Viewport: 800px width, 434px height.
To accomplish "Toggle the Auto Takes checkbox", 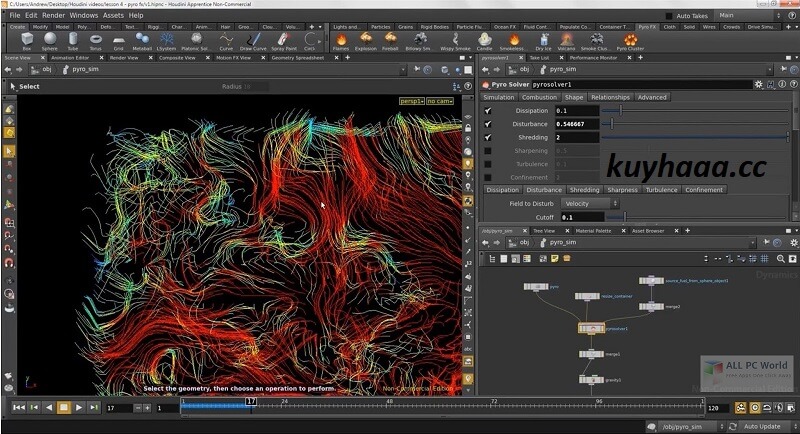I will click(669, 16).
